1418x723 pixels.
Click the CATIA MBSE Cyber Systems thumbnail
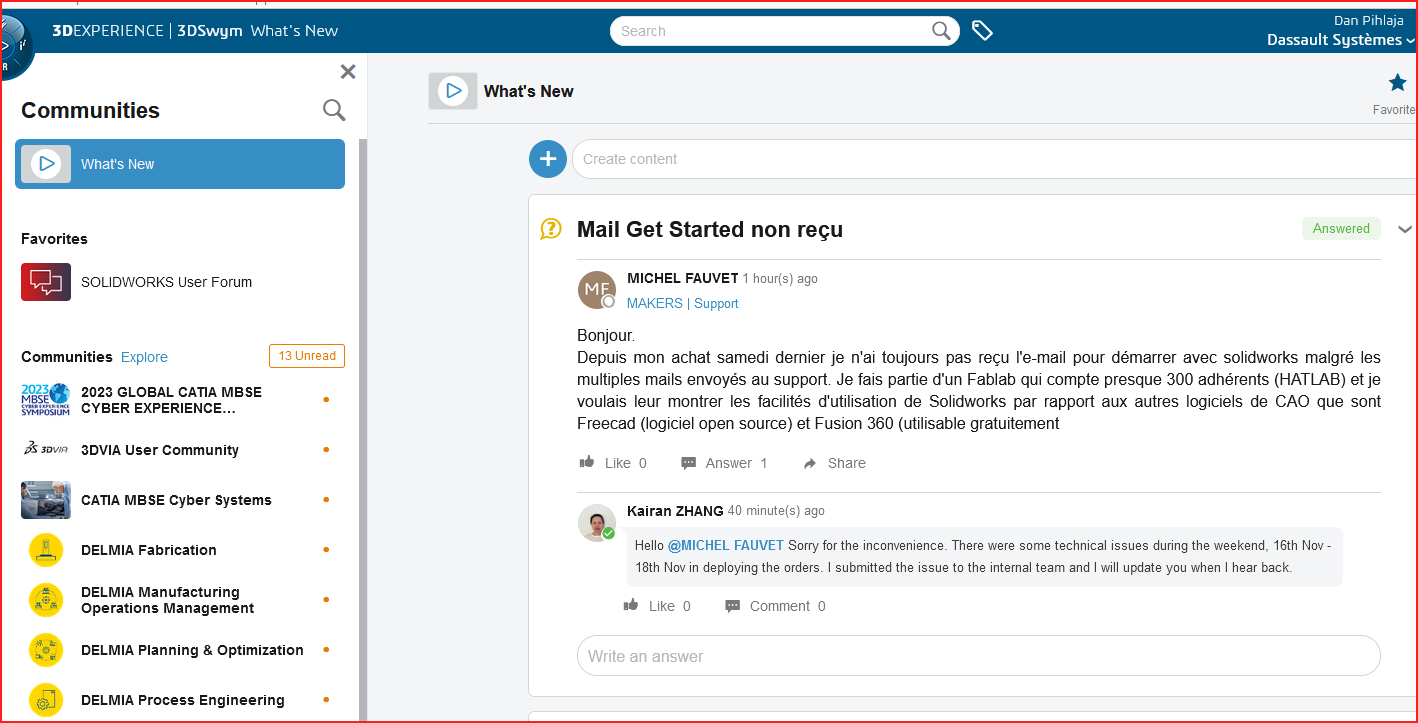pos(46,500)
